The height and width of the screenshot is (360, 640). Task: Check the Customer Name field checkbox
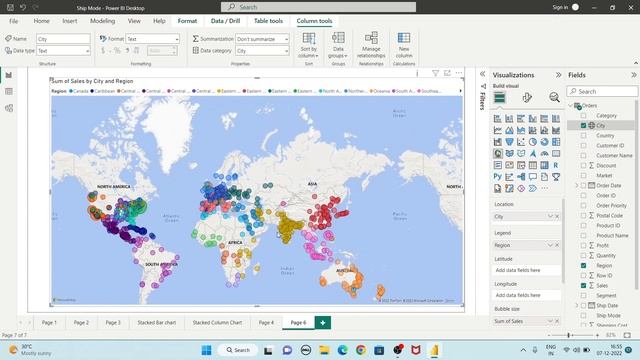coord(583,156)
